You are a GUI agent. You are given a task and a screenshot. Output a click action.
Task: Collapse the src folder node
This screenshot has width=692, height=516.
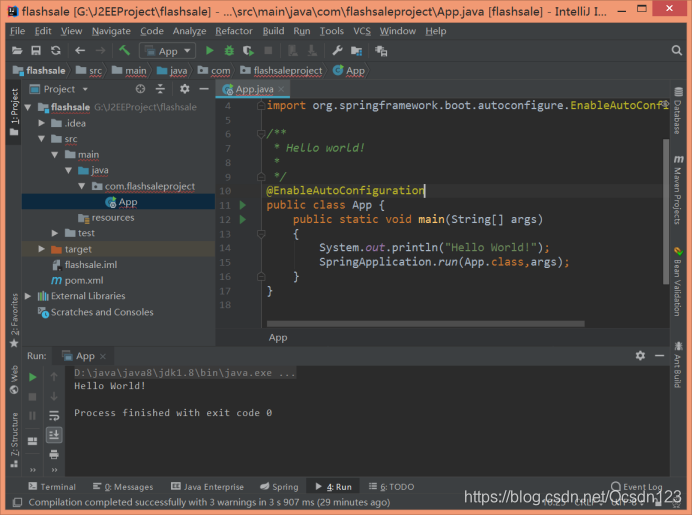[41, 139]
